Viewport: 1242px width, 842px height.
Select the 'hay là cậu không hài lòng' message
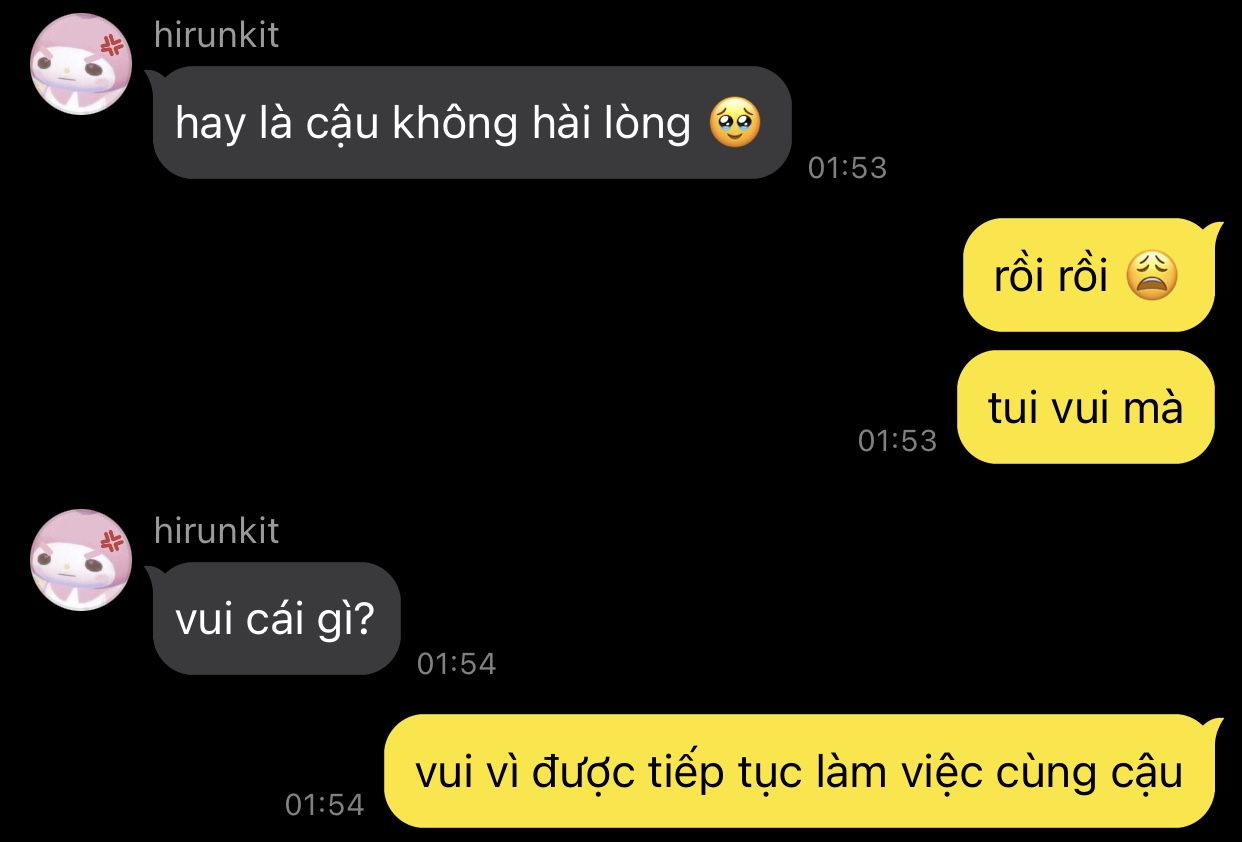[x=472, y=123]
